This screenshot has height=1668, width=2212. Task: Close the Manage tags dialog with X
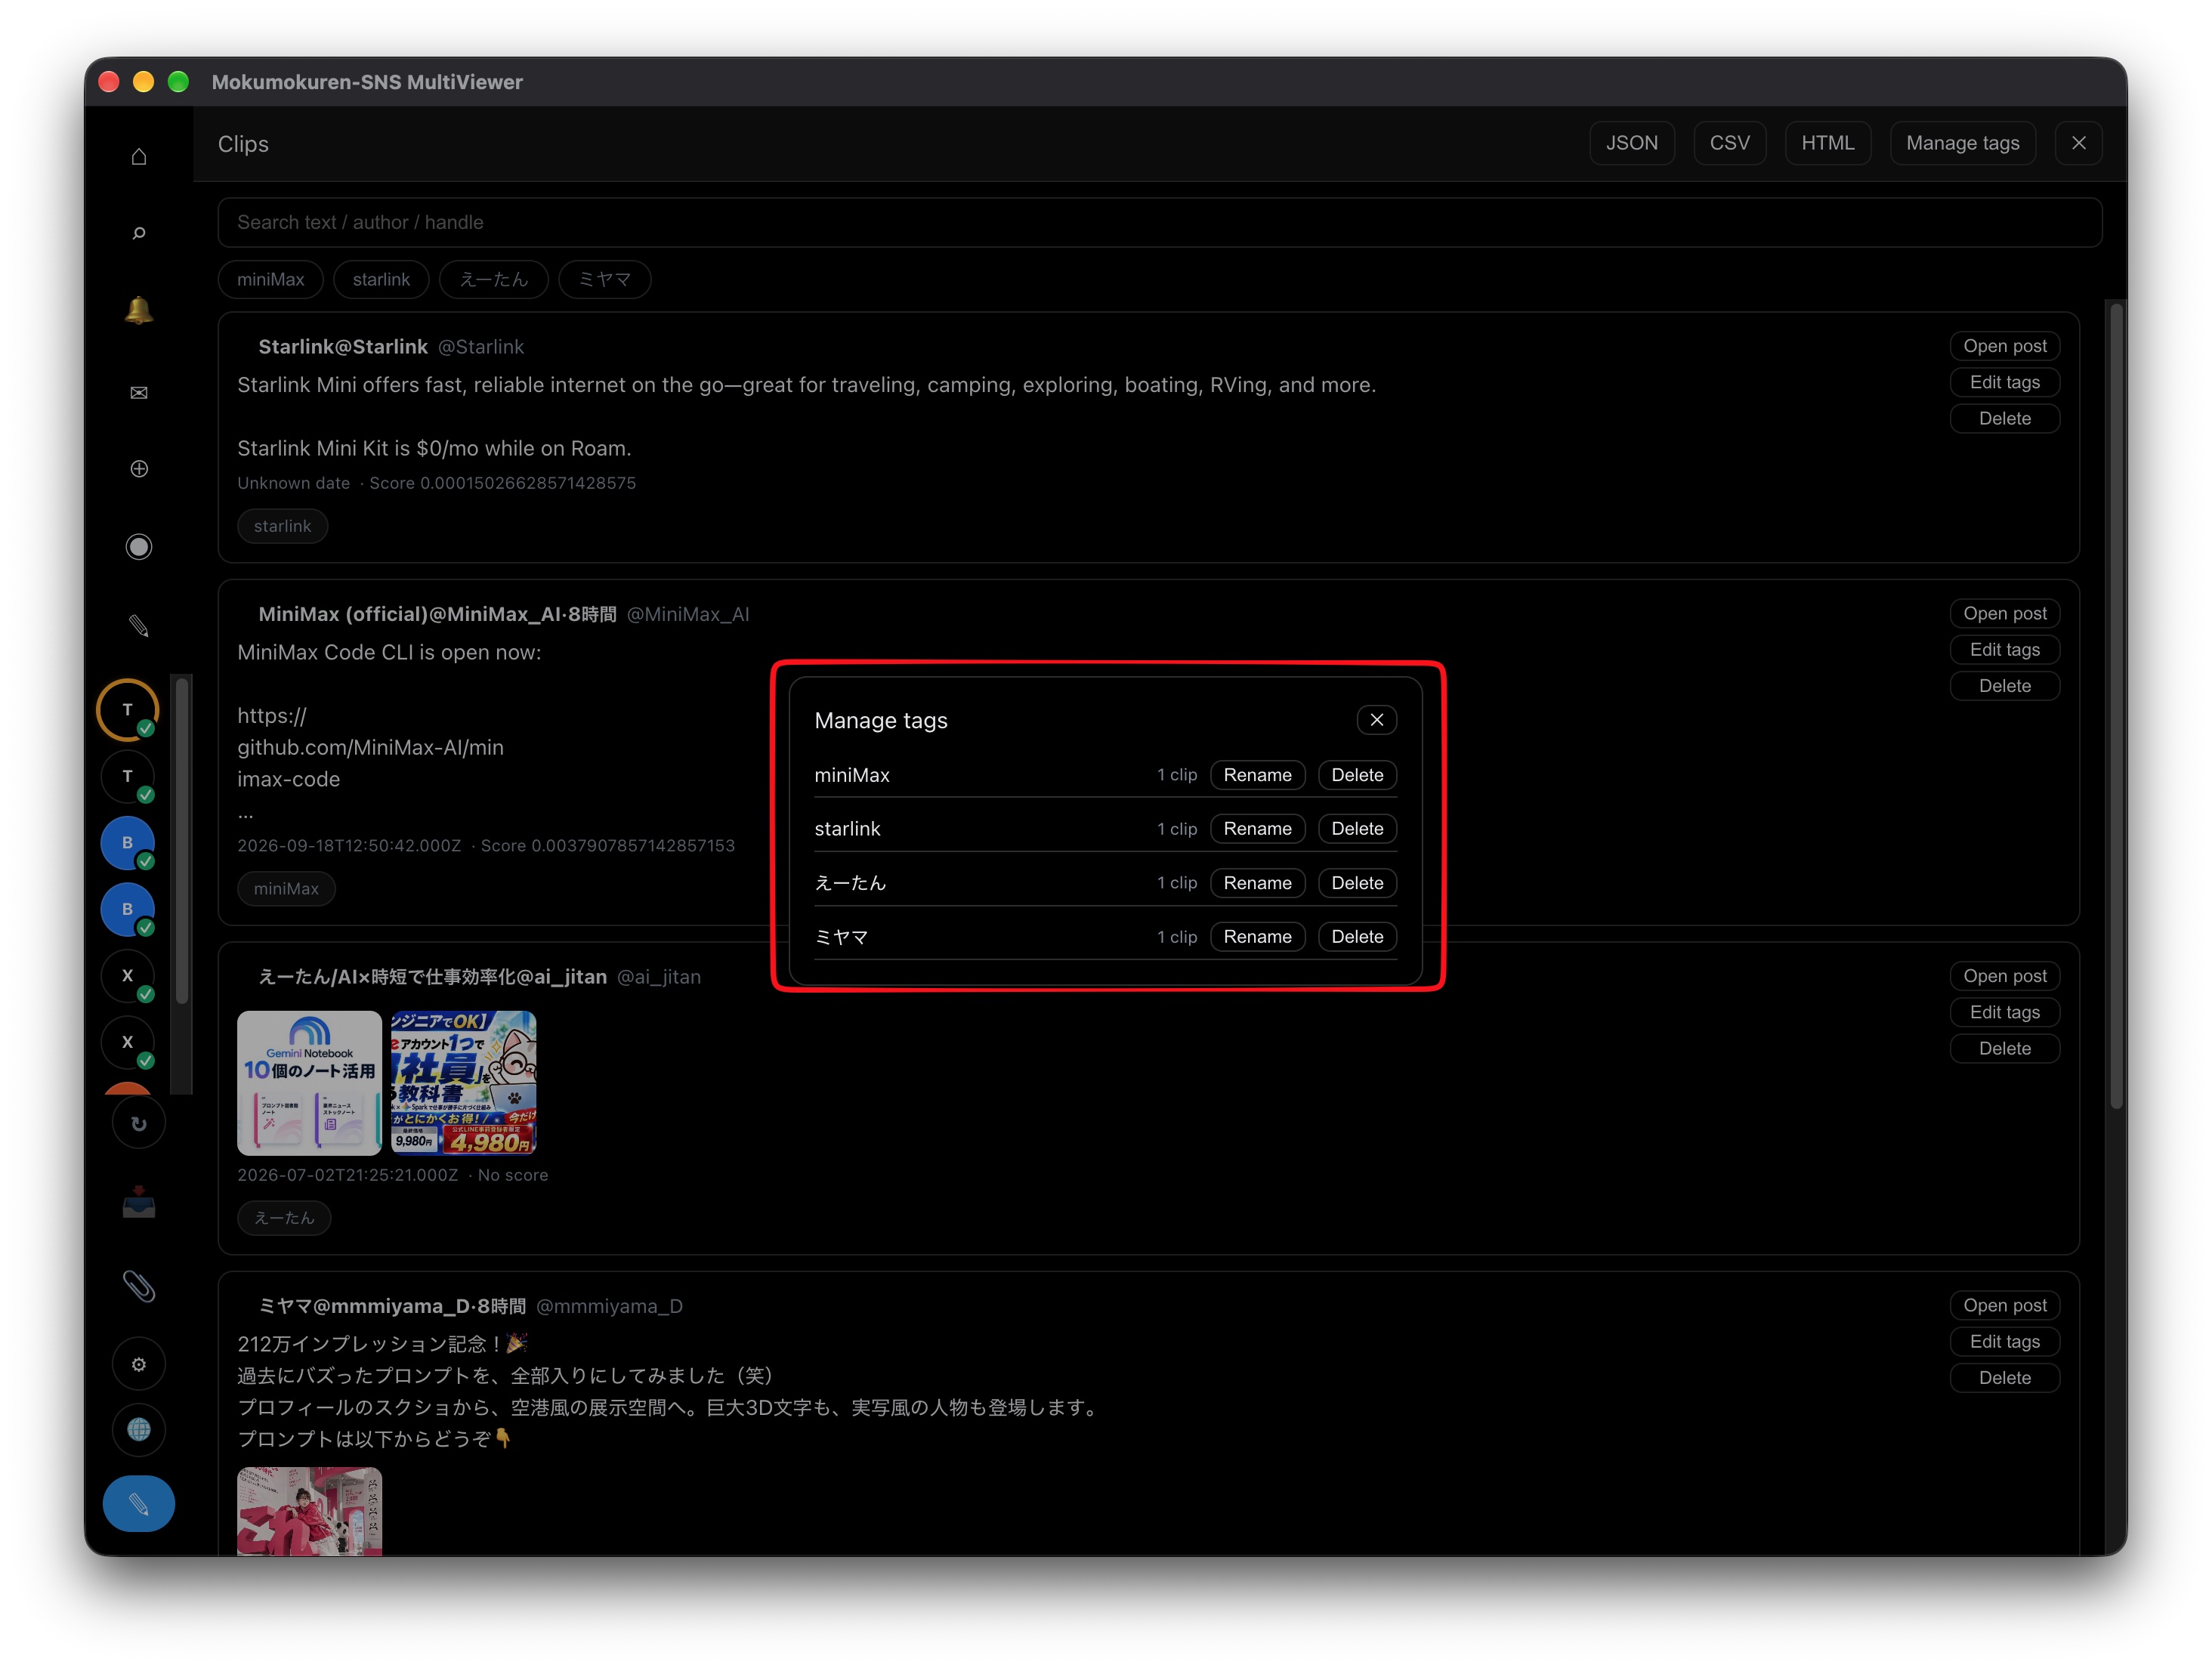[1376, 720]
